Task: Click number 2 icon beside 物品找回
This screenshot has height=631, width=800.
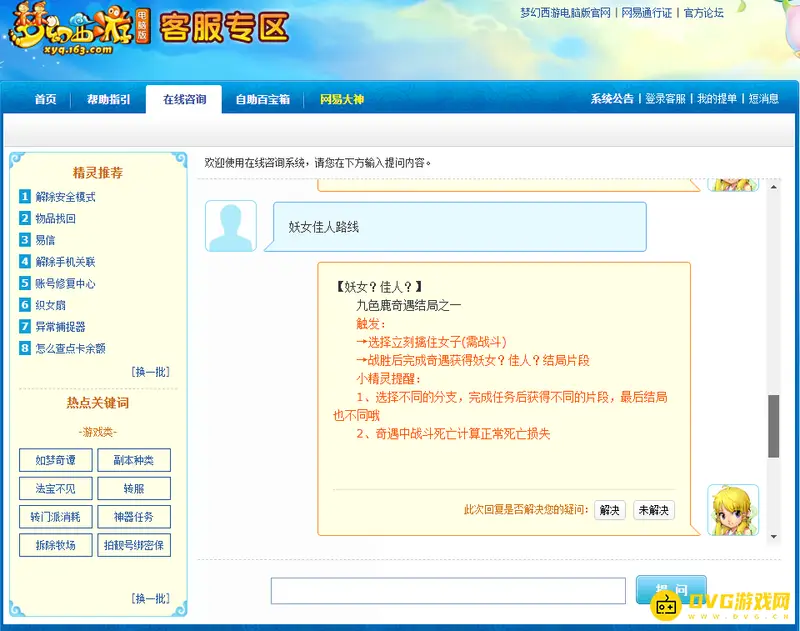Action: [x=24, y=218]
